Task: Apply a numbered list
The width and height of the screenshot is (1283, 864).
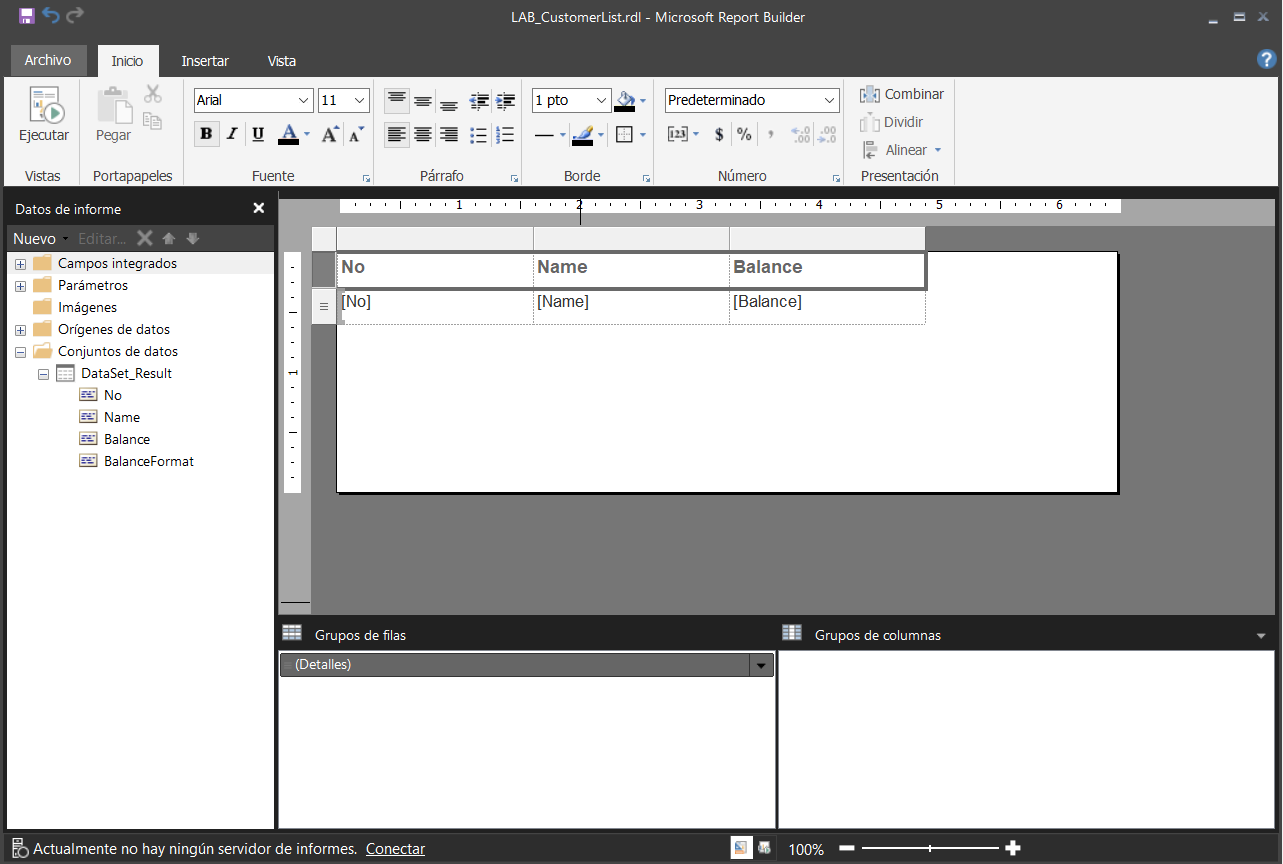Action: [x=506, y=134]
